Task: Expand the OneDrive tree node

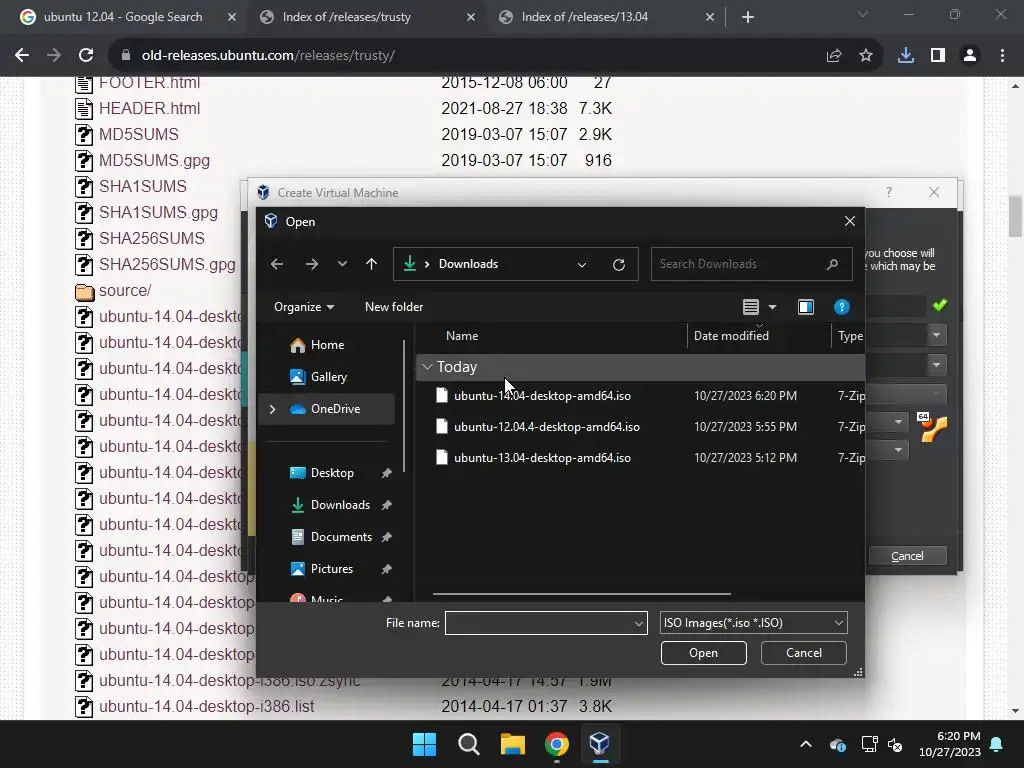Action: click(x=272, y=409)
